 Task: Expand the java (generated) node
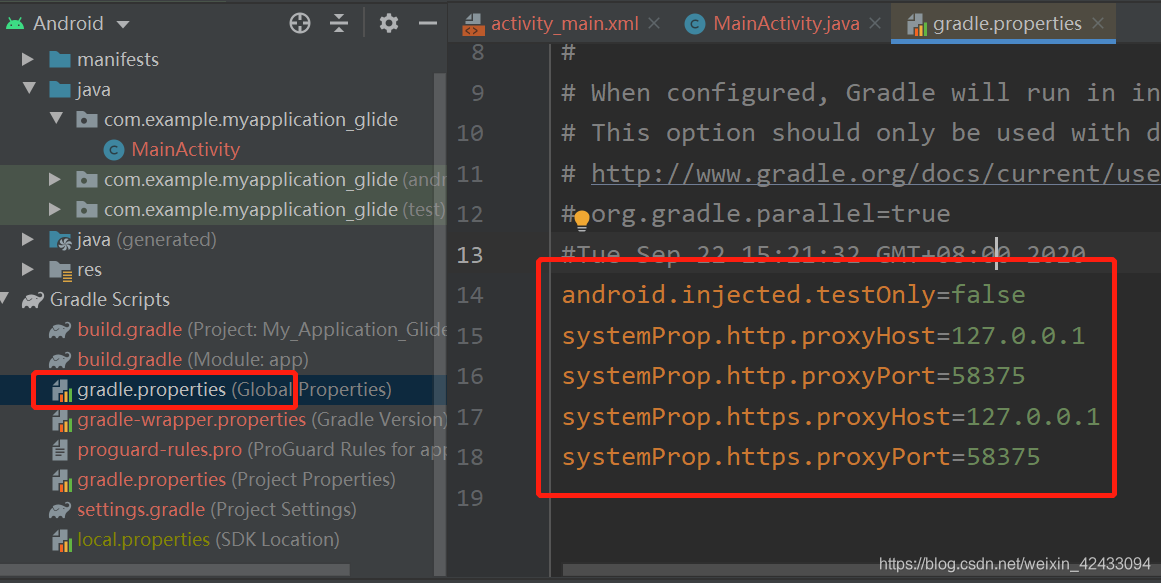[26, 238]
